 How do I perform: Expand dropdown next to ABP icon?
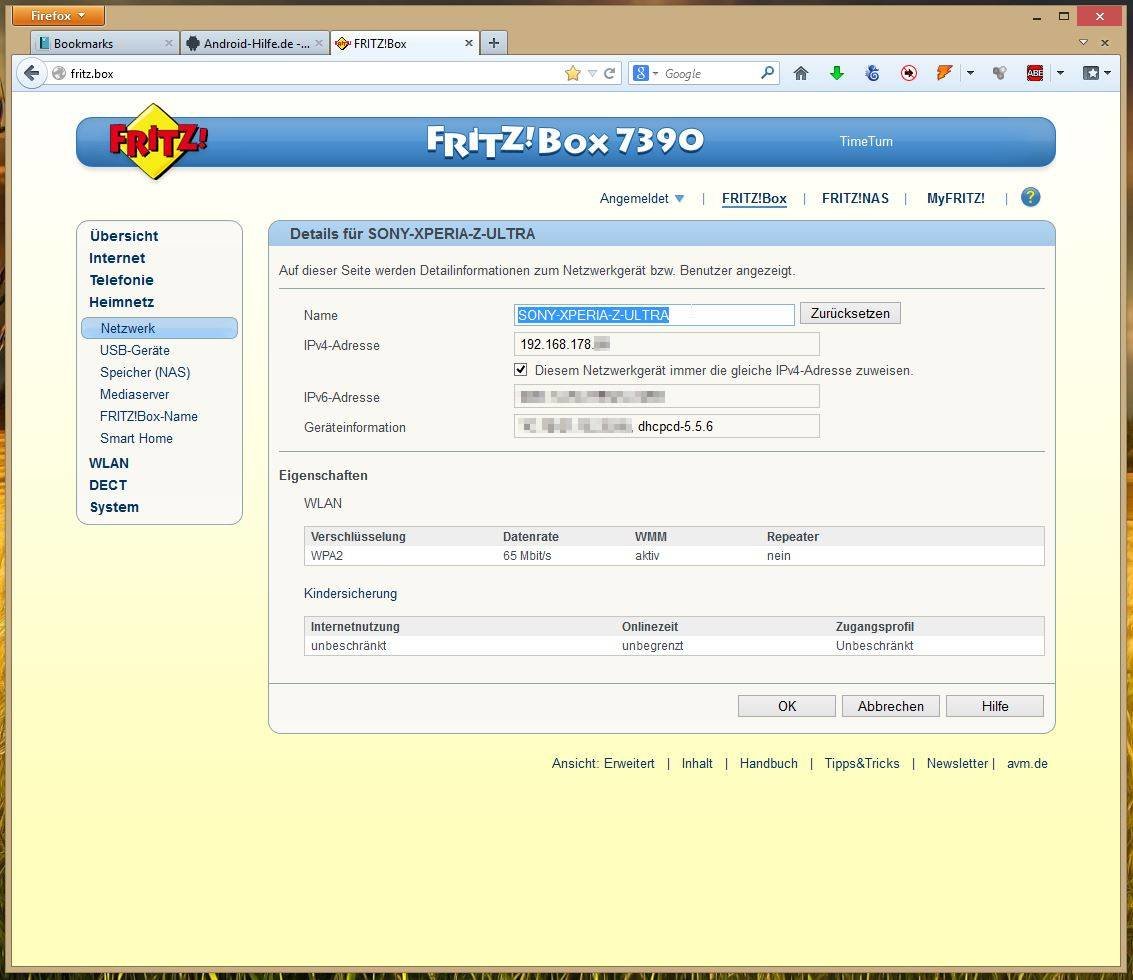pos(1060,73)
